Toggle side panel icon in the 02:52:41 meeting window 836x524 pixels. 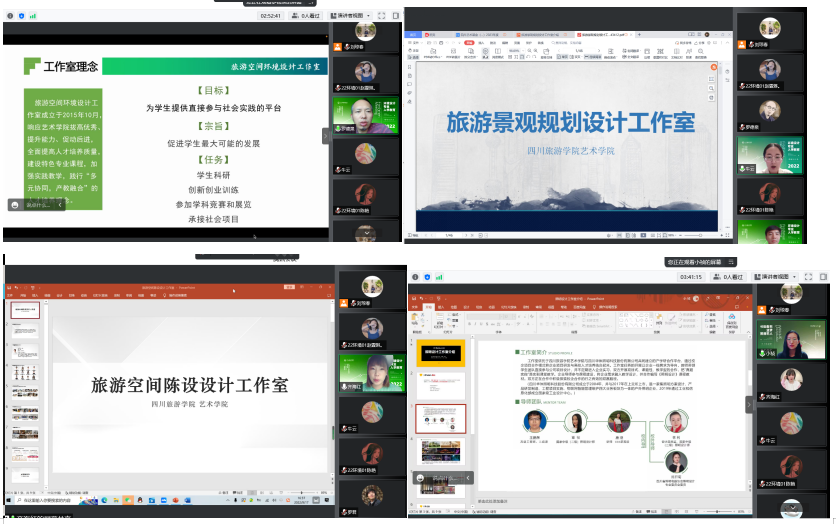[396, 16]
